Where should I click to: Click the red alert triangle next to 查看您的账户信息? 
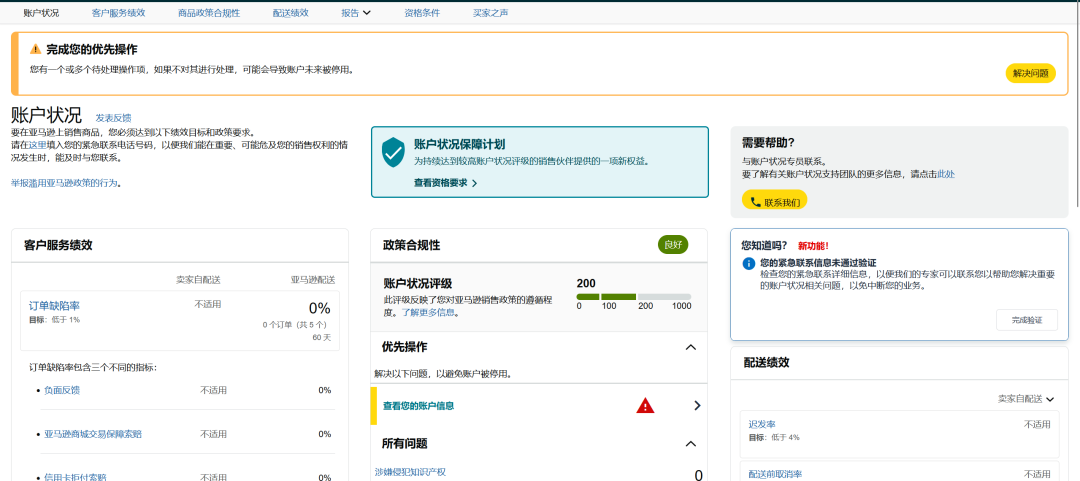pyautogui.click(x=645, y=405)
